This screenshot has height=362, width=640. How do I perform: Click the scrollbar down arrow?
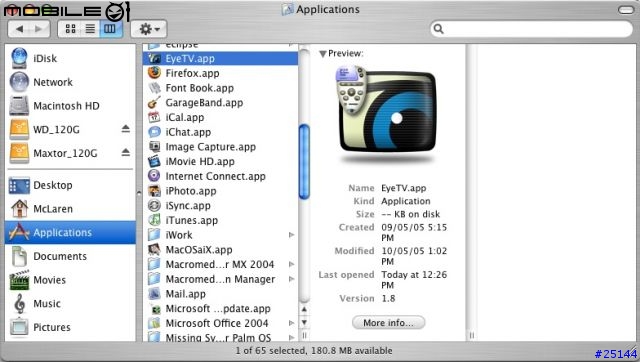click(304, 322)
